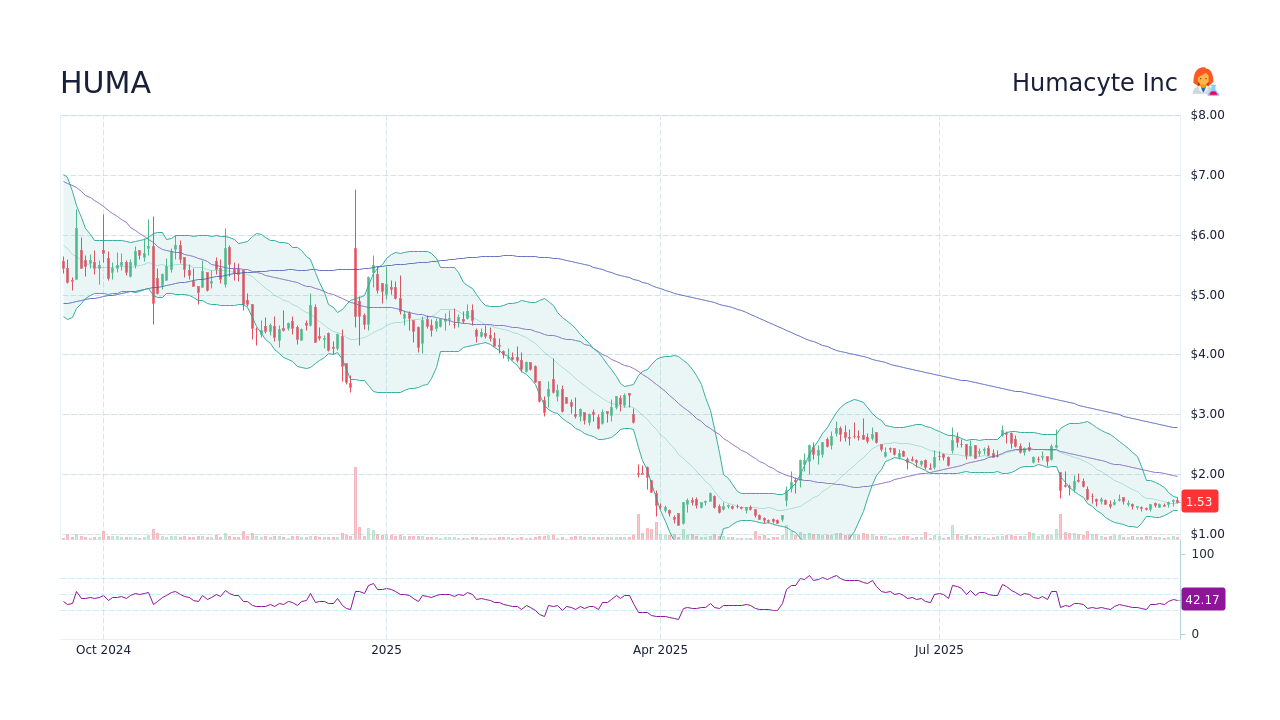1280x720 pixels.
Task: Select the 2025 timeline label
Action: (x=386, y=649)
